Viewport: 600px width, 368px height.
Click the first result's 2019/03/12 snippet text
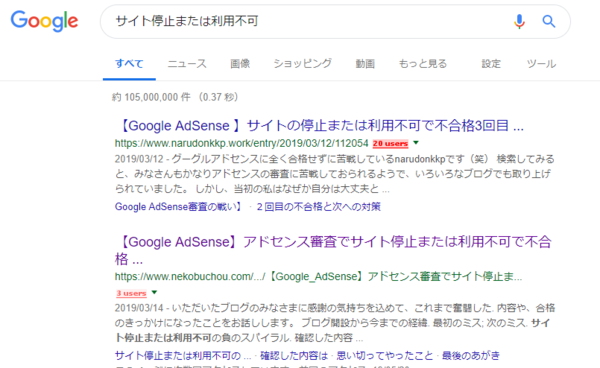335,174
